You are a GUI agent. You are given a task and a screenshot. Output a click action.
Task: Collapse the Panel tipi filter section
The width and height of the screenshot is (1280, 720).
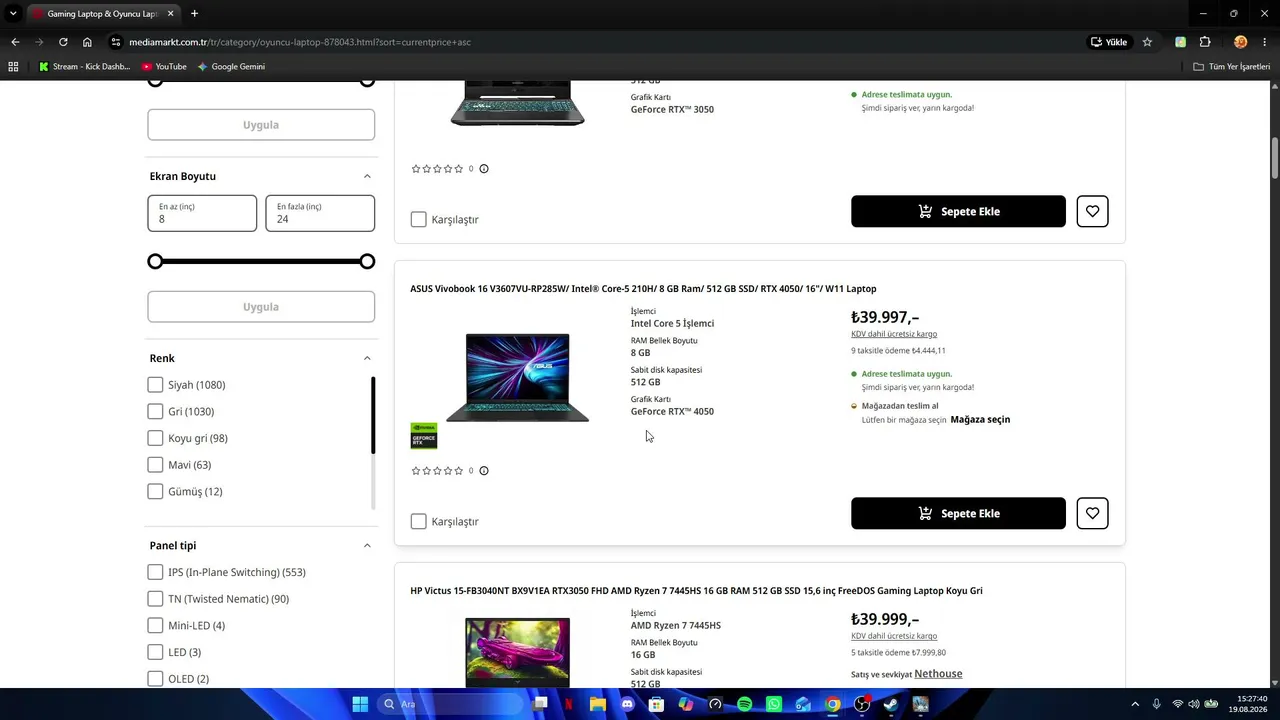pos(367,546)
